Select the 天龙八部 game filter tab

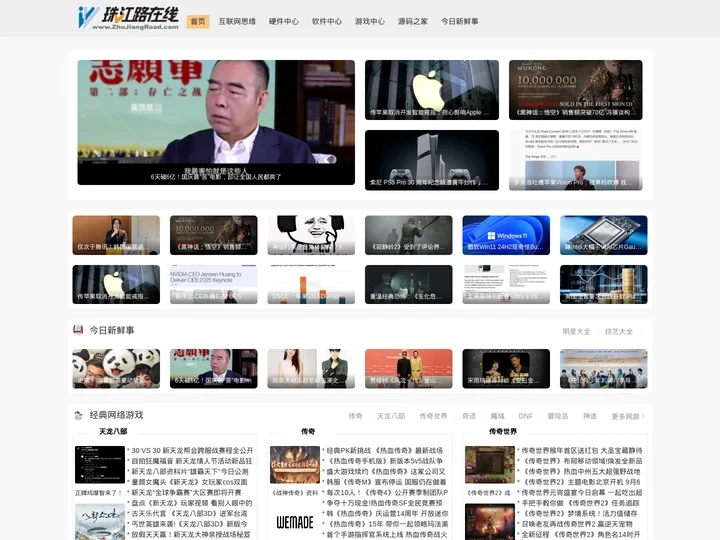click(391, 416)
